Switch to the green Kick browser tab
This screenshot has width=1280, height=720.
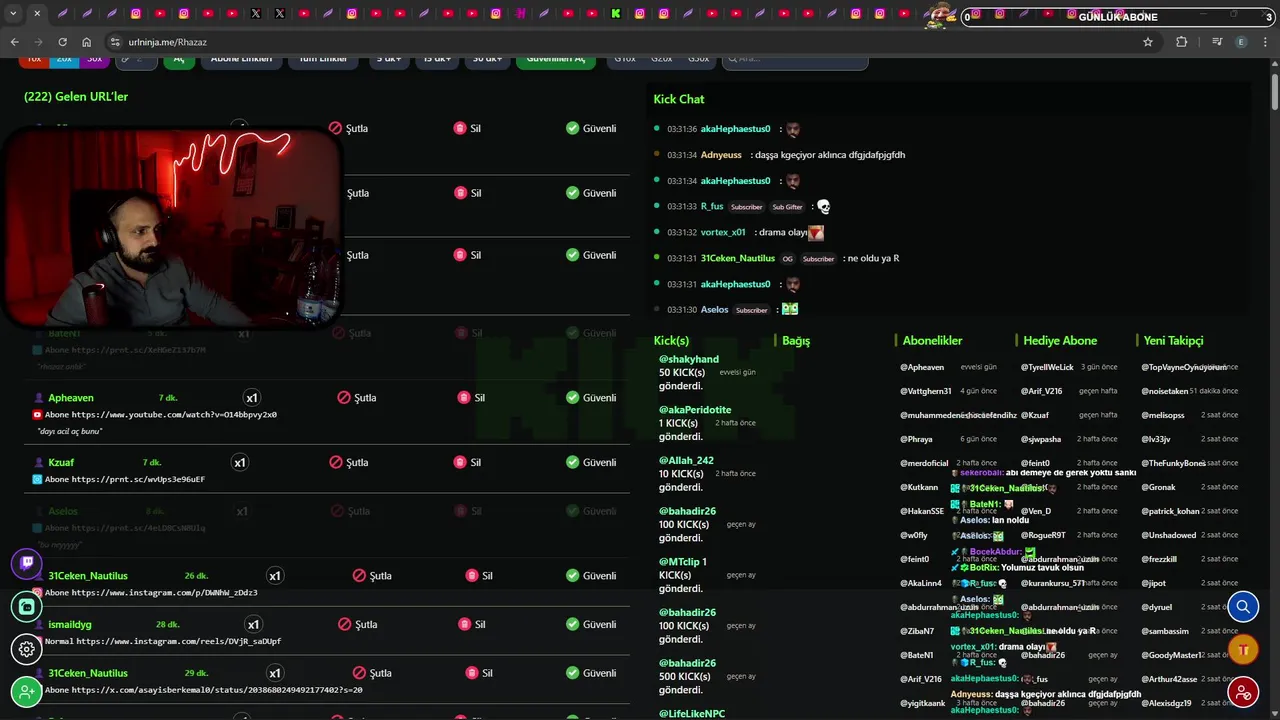point(616,14)
